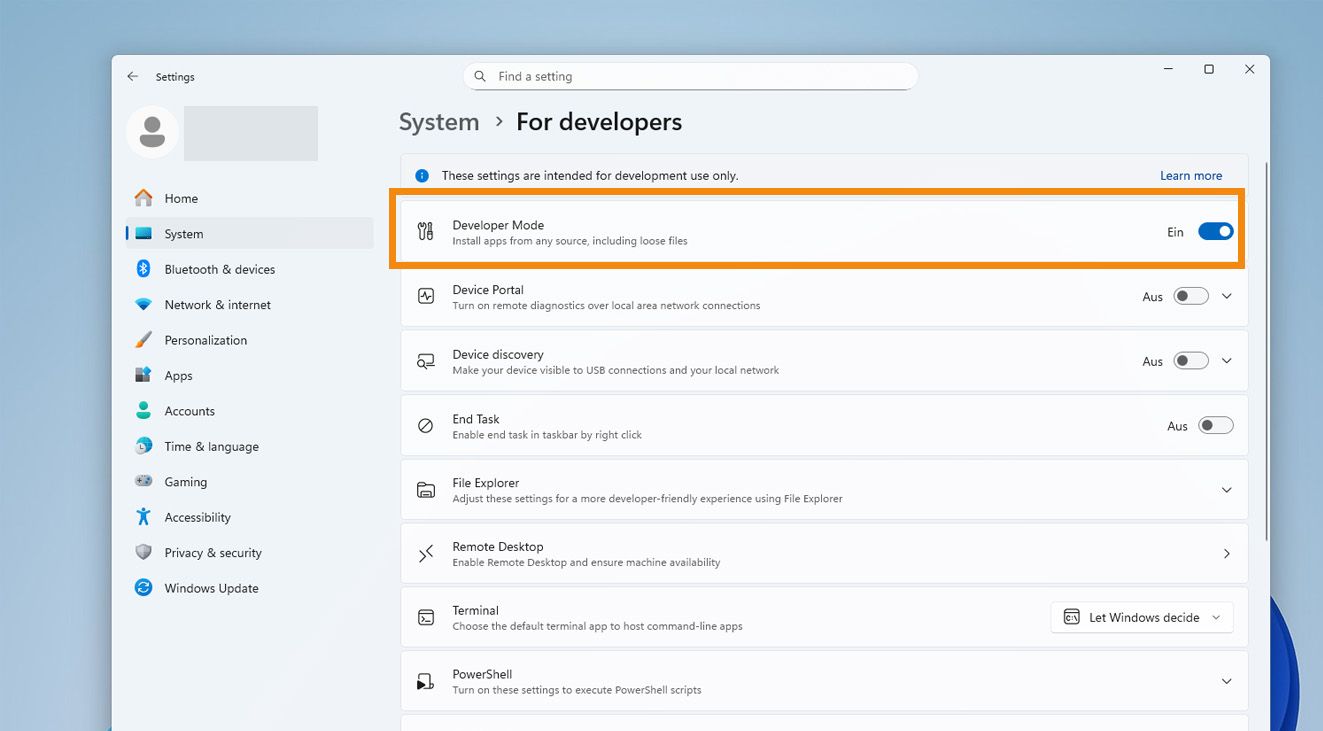
Task: Go to Network & internet
Action: click(x=249, y=305)
